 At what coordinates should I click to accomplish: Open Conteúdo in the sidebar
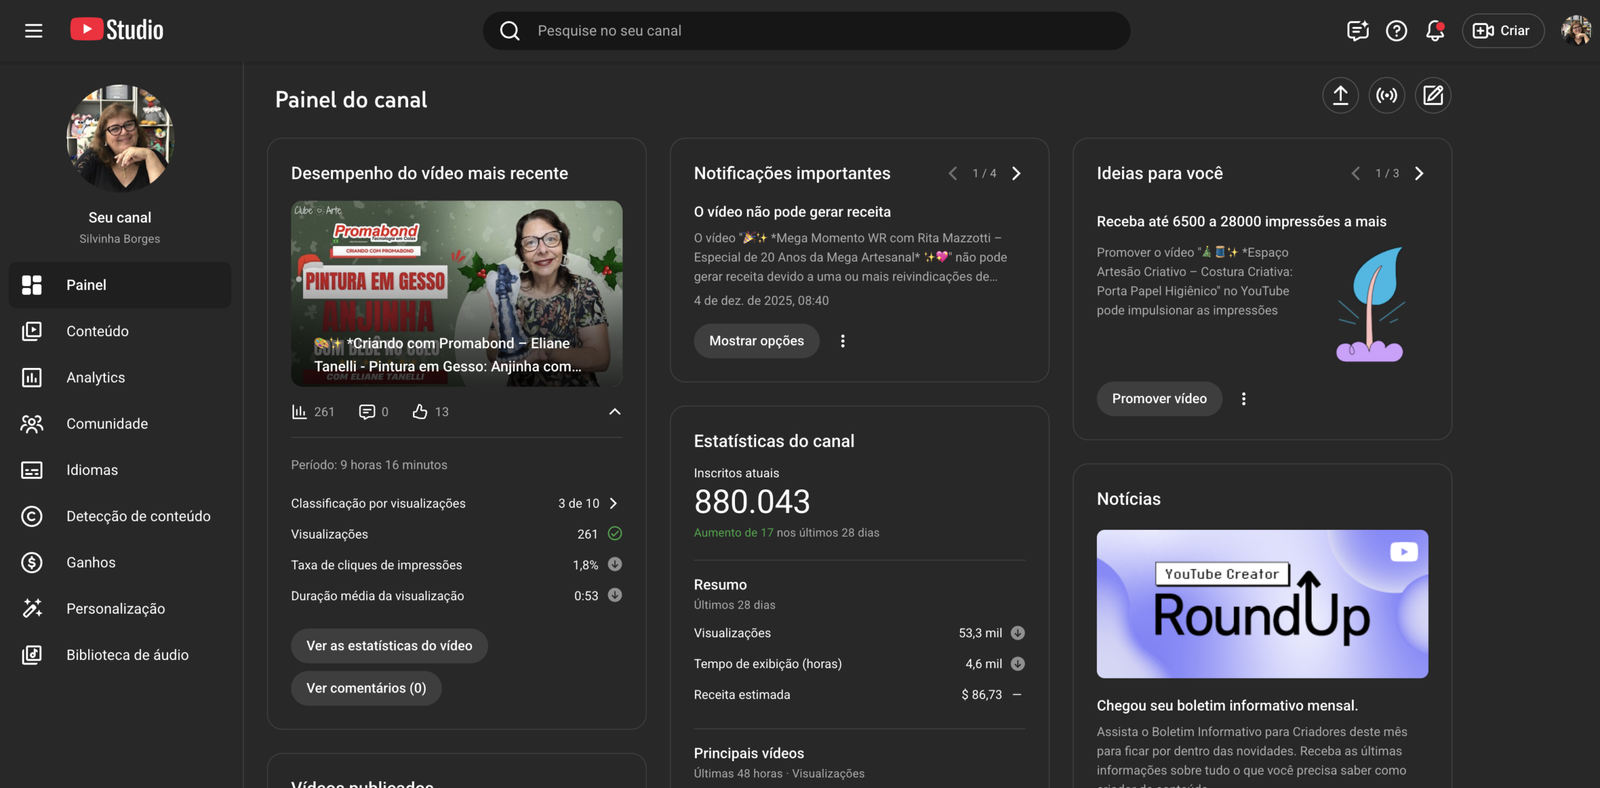tap(97, 331)
